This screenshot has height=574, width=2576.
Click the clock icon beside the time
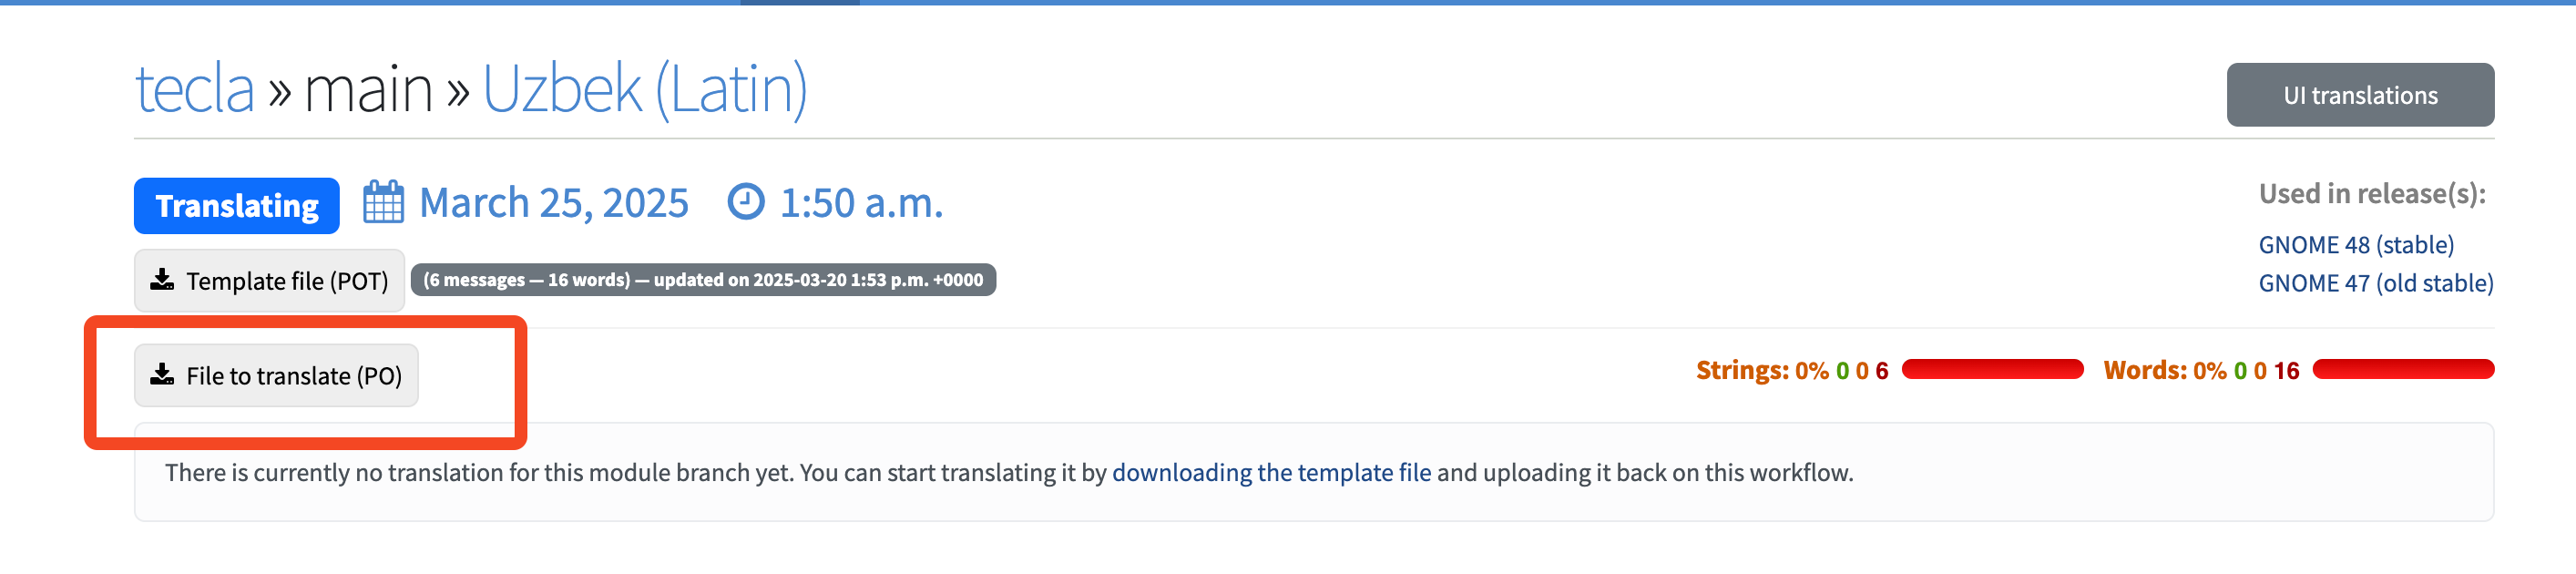(x=745, y=202)
